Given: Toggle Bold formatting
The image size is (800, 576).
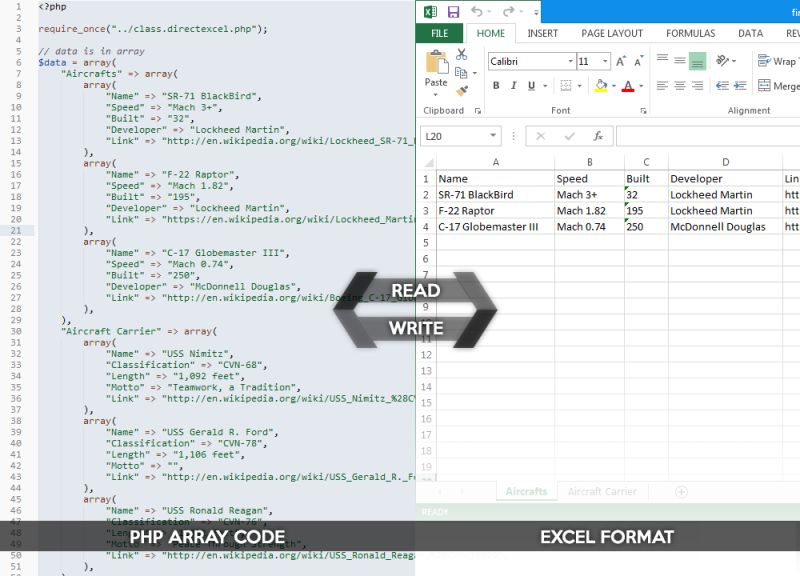Looking at the screenshot, I should tap(495, 86).
